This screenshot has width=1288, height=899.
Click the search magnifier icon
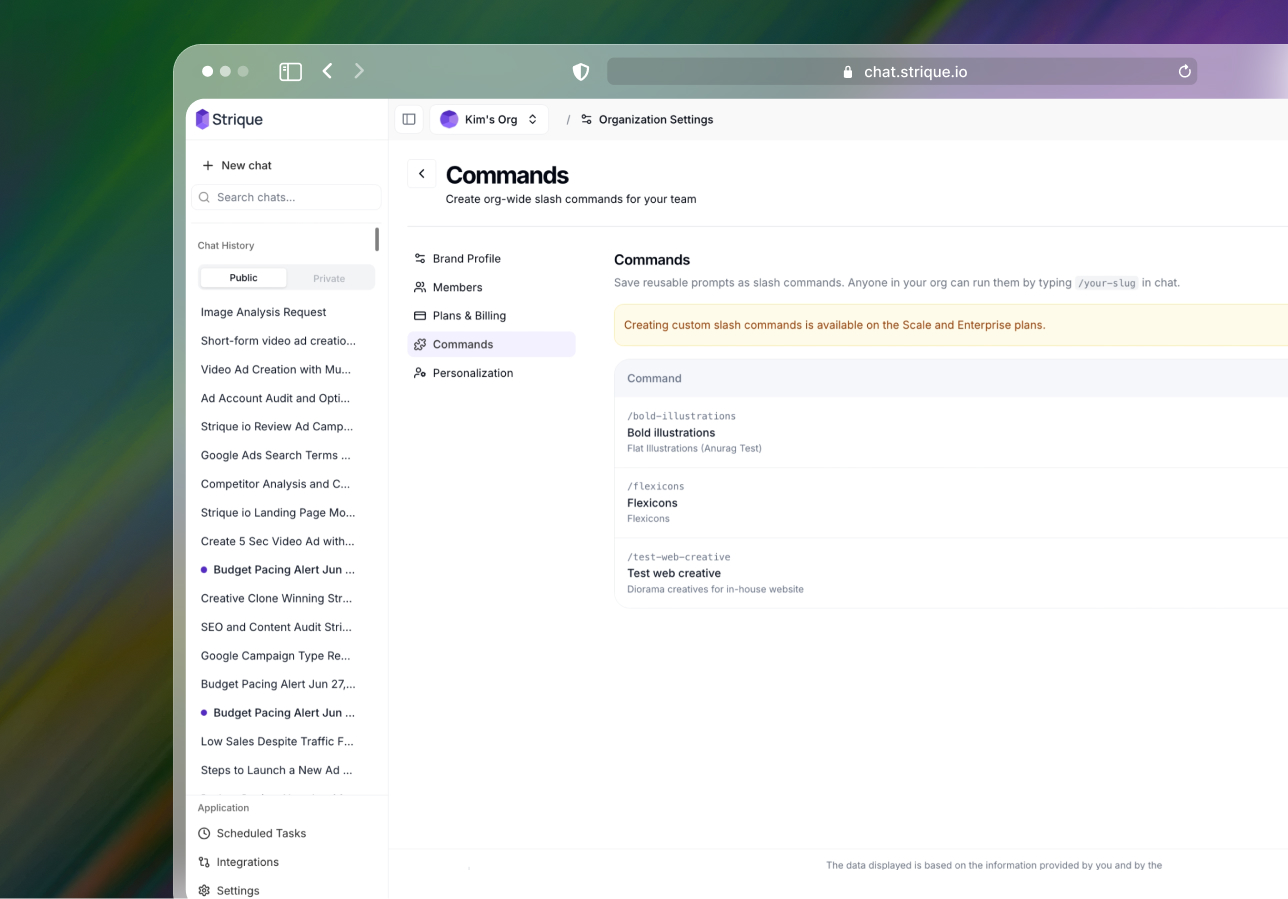click(x=205, y=197)
